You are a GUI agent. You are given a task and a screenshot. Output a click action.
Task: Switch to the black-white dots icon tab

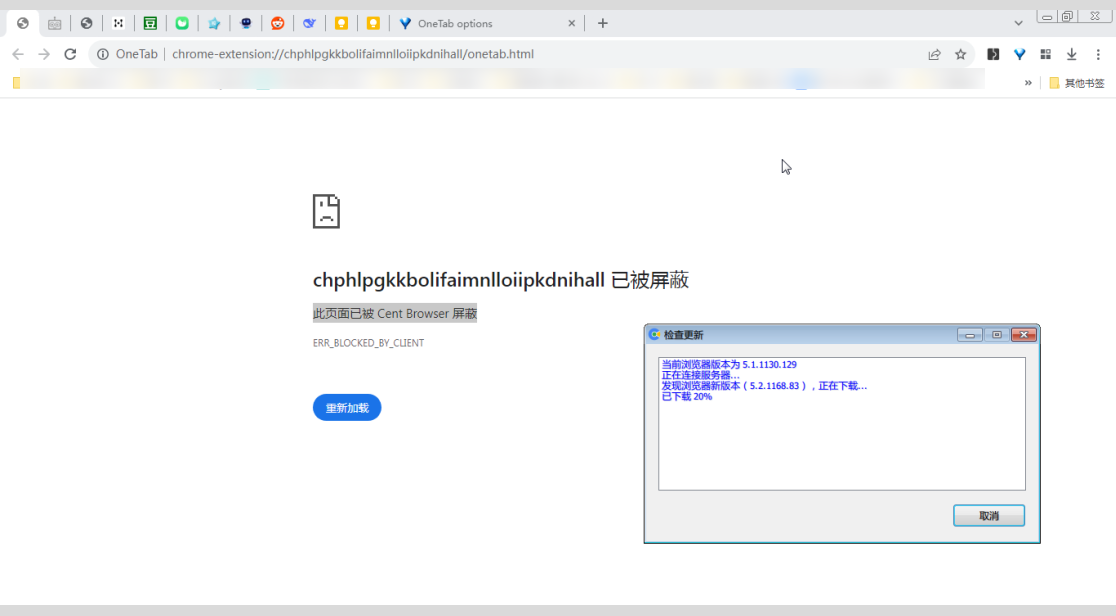pos(118,24)
